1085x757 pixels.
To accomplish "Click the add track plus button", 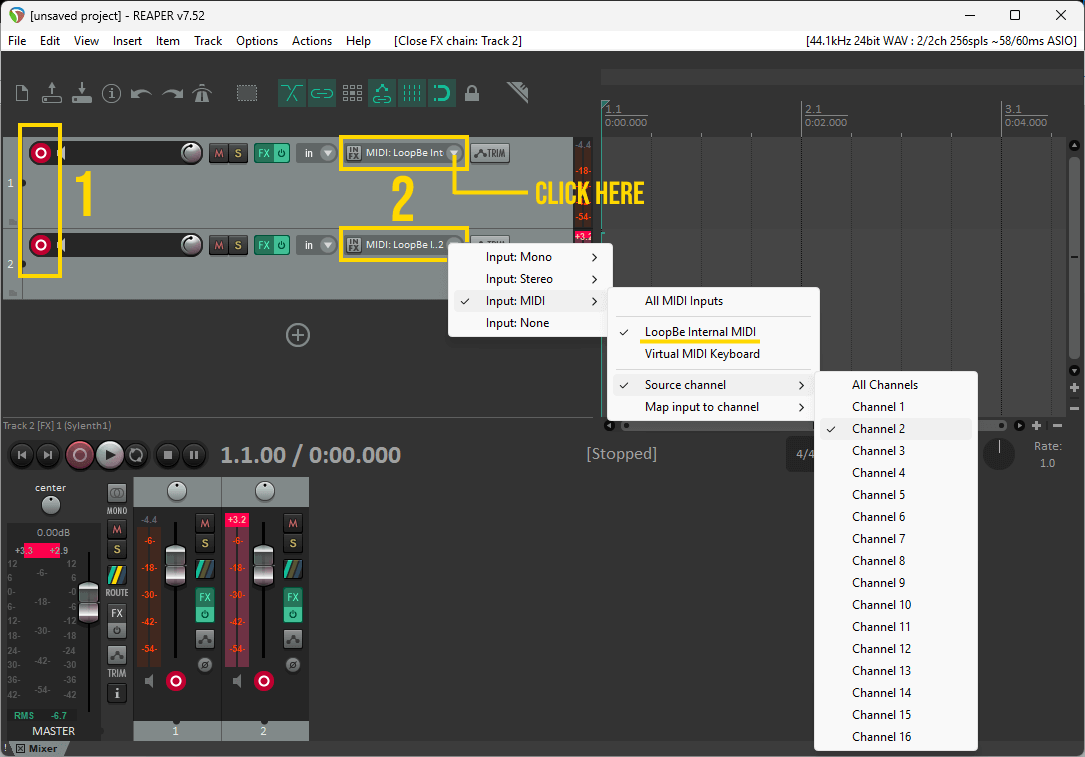I will click(298, 335).
